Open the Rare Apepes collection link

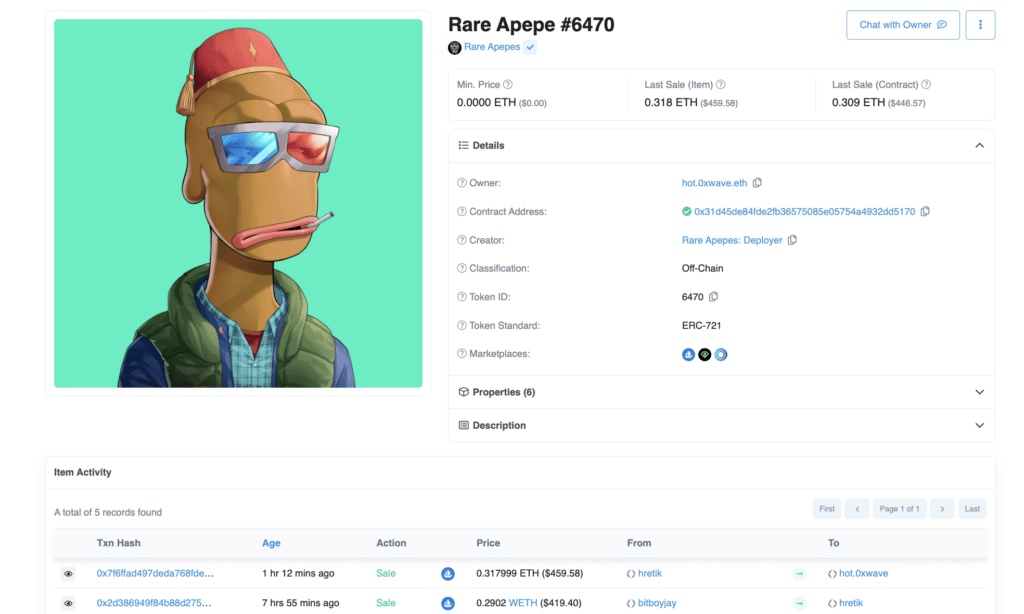[x=492, y=47]
